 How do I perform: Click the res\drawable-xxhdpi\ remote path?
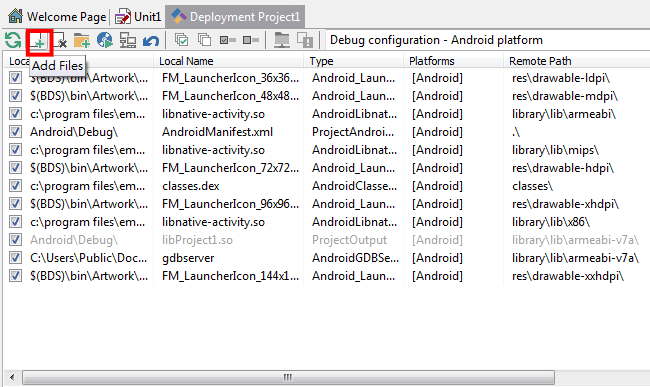(x=568, y=276)
